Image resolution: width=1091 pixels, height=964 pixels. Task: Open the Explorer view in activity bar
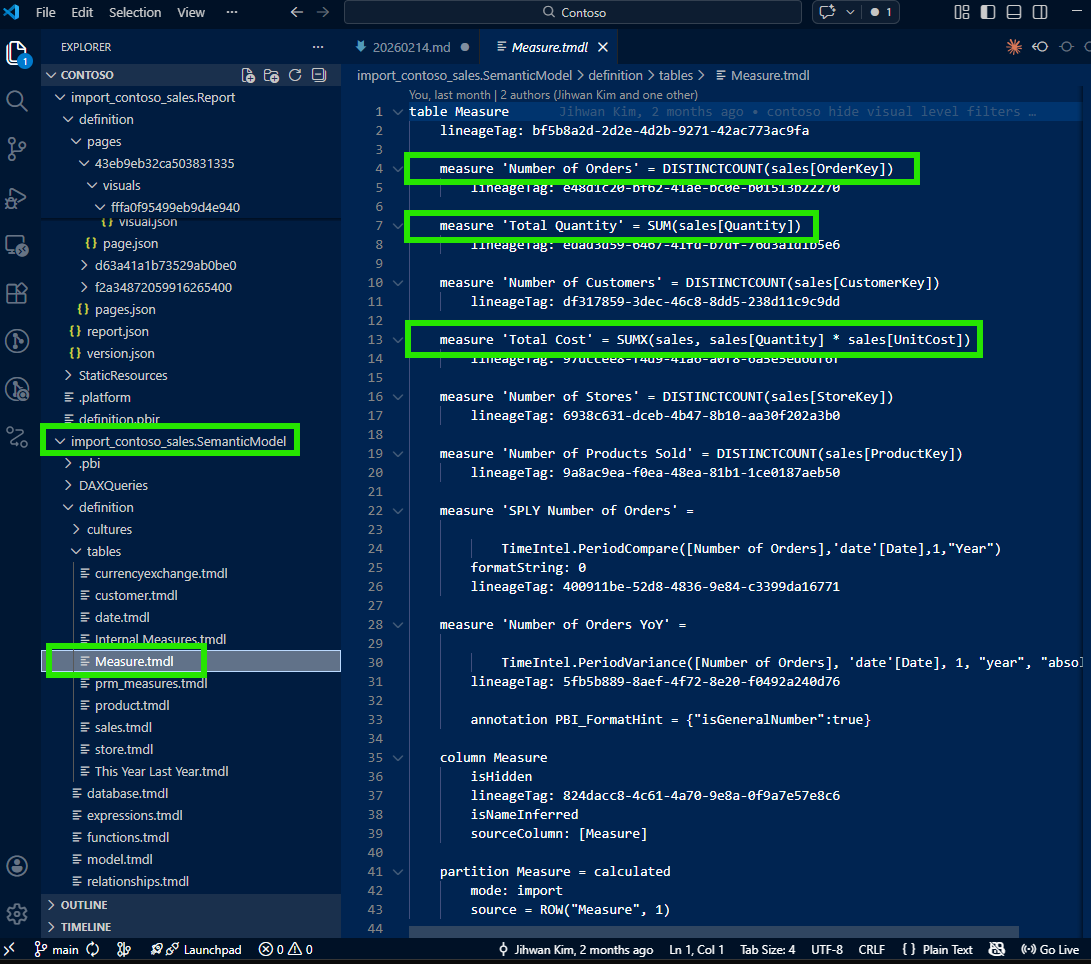pyautogui.click(x=17, y=53)
